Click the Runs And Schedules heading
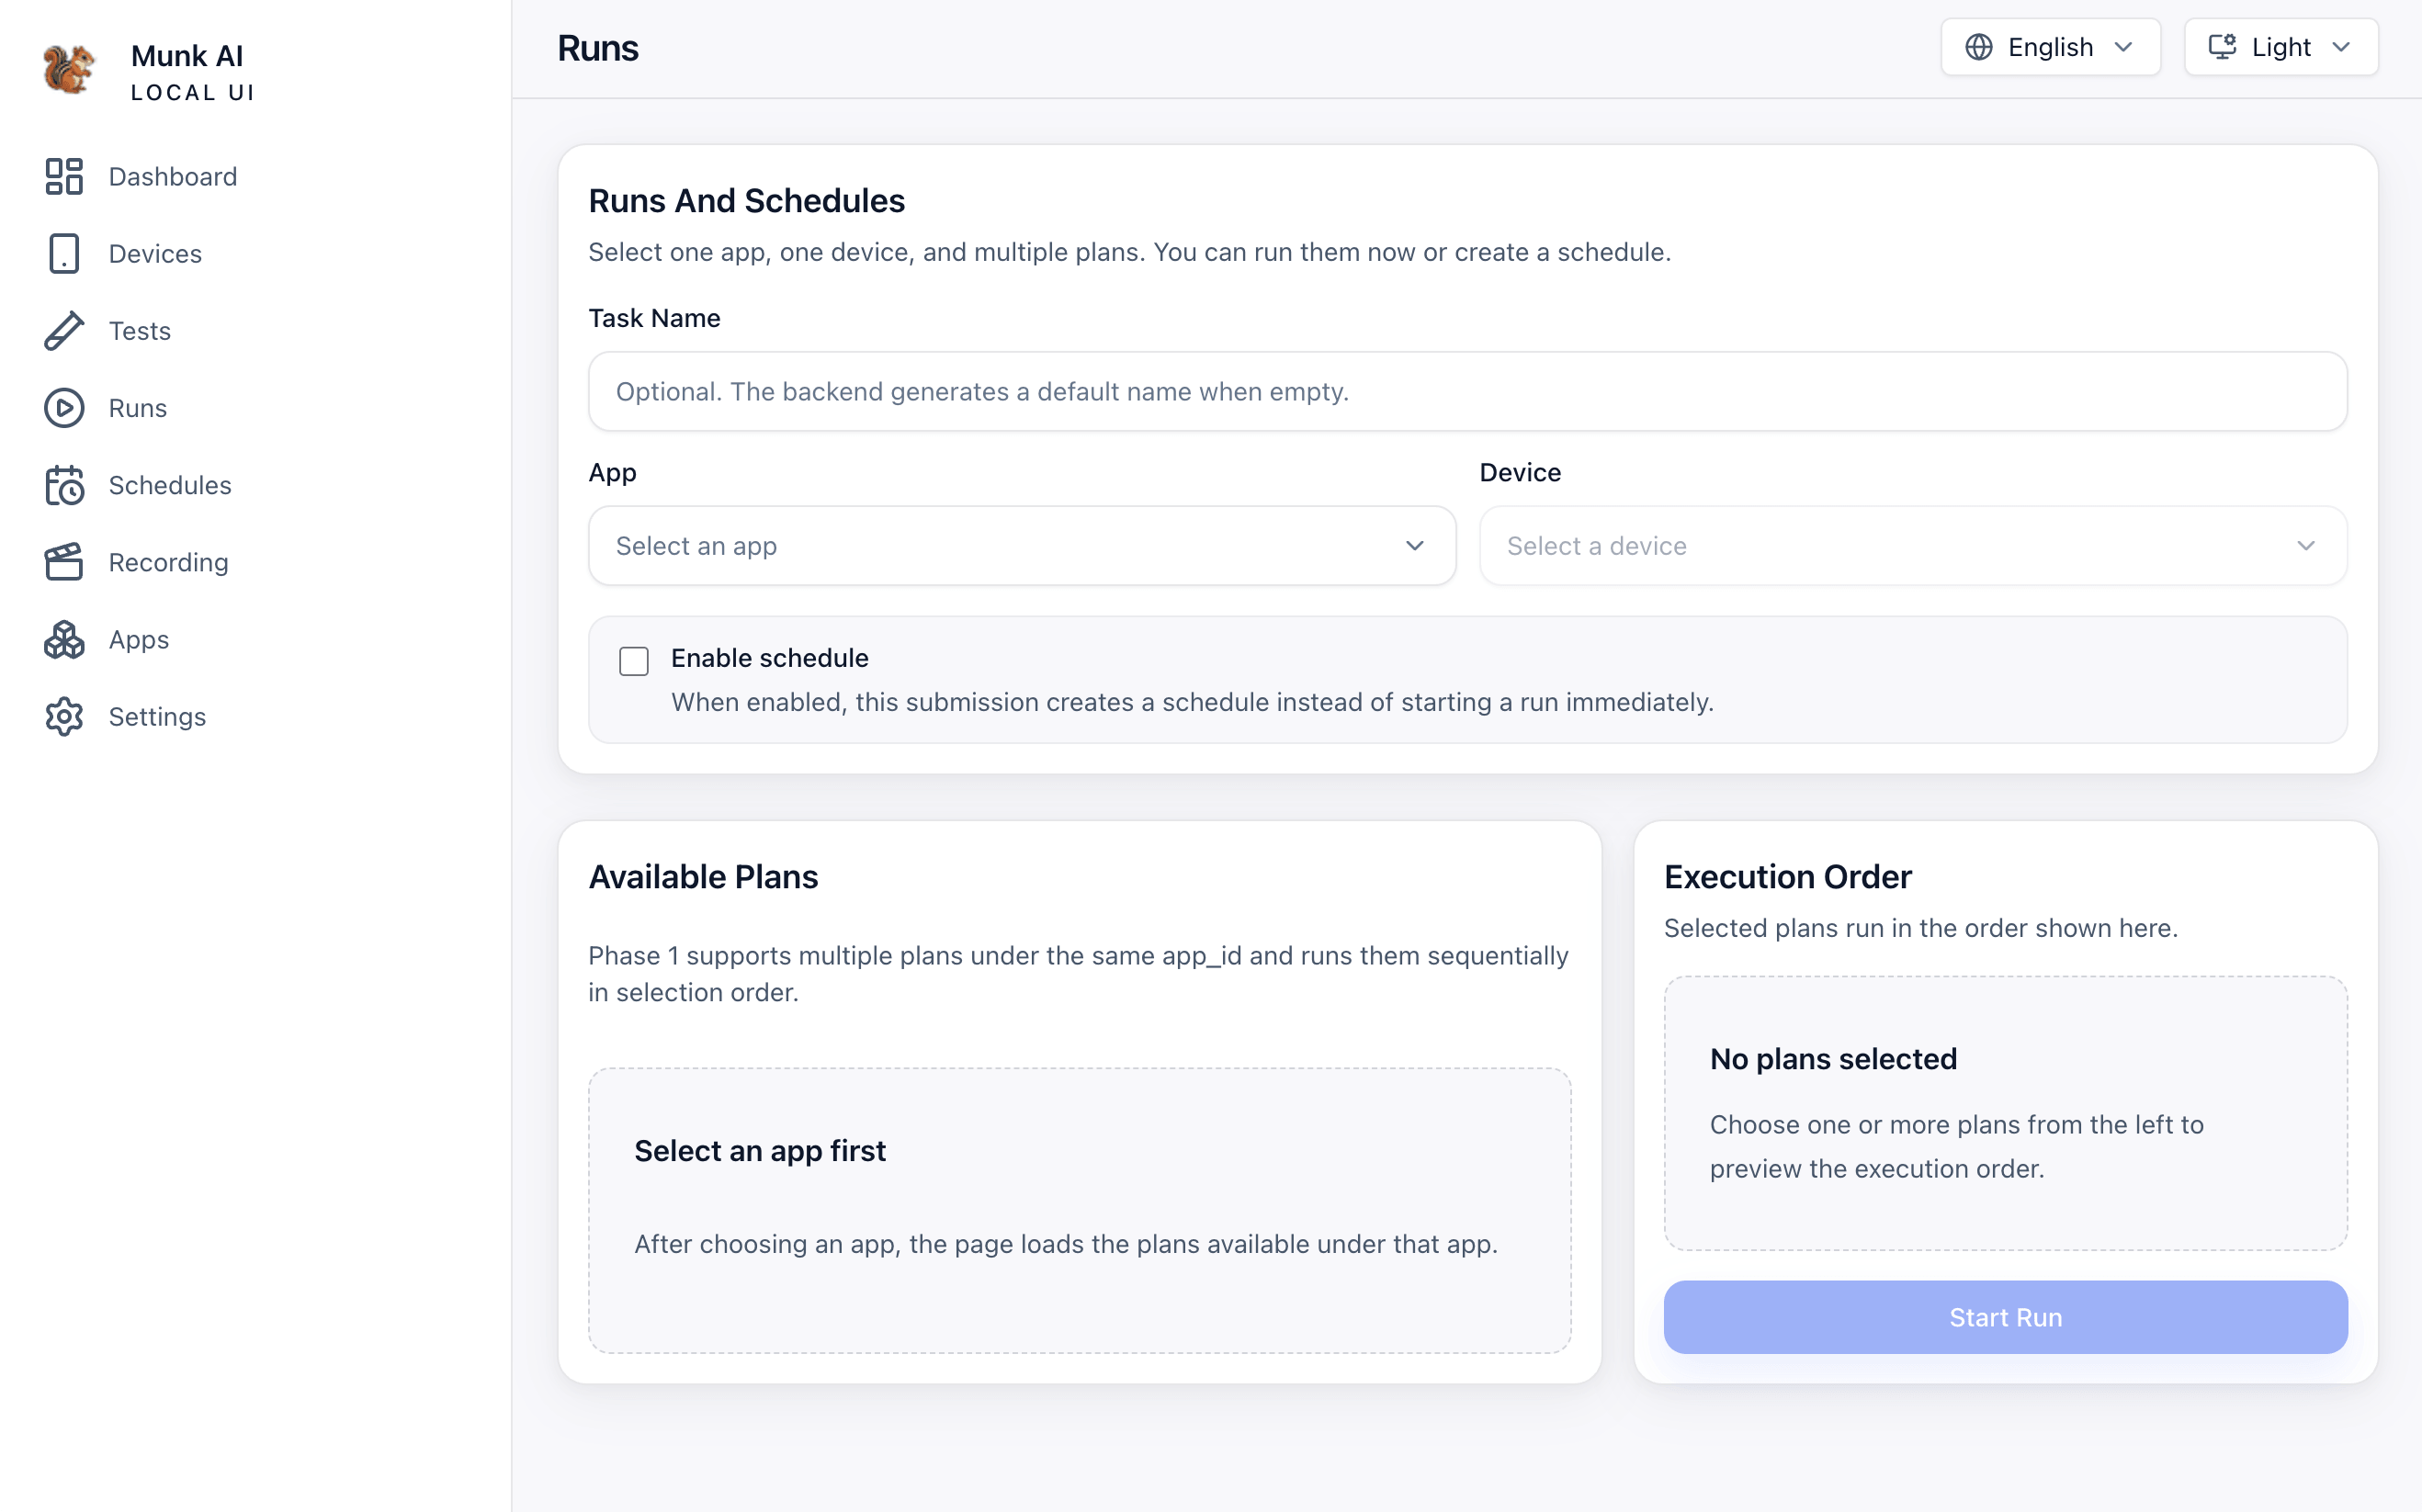Screen dimensions: 2422x1512 coord(746,201)
